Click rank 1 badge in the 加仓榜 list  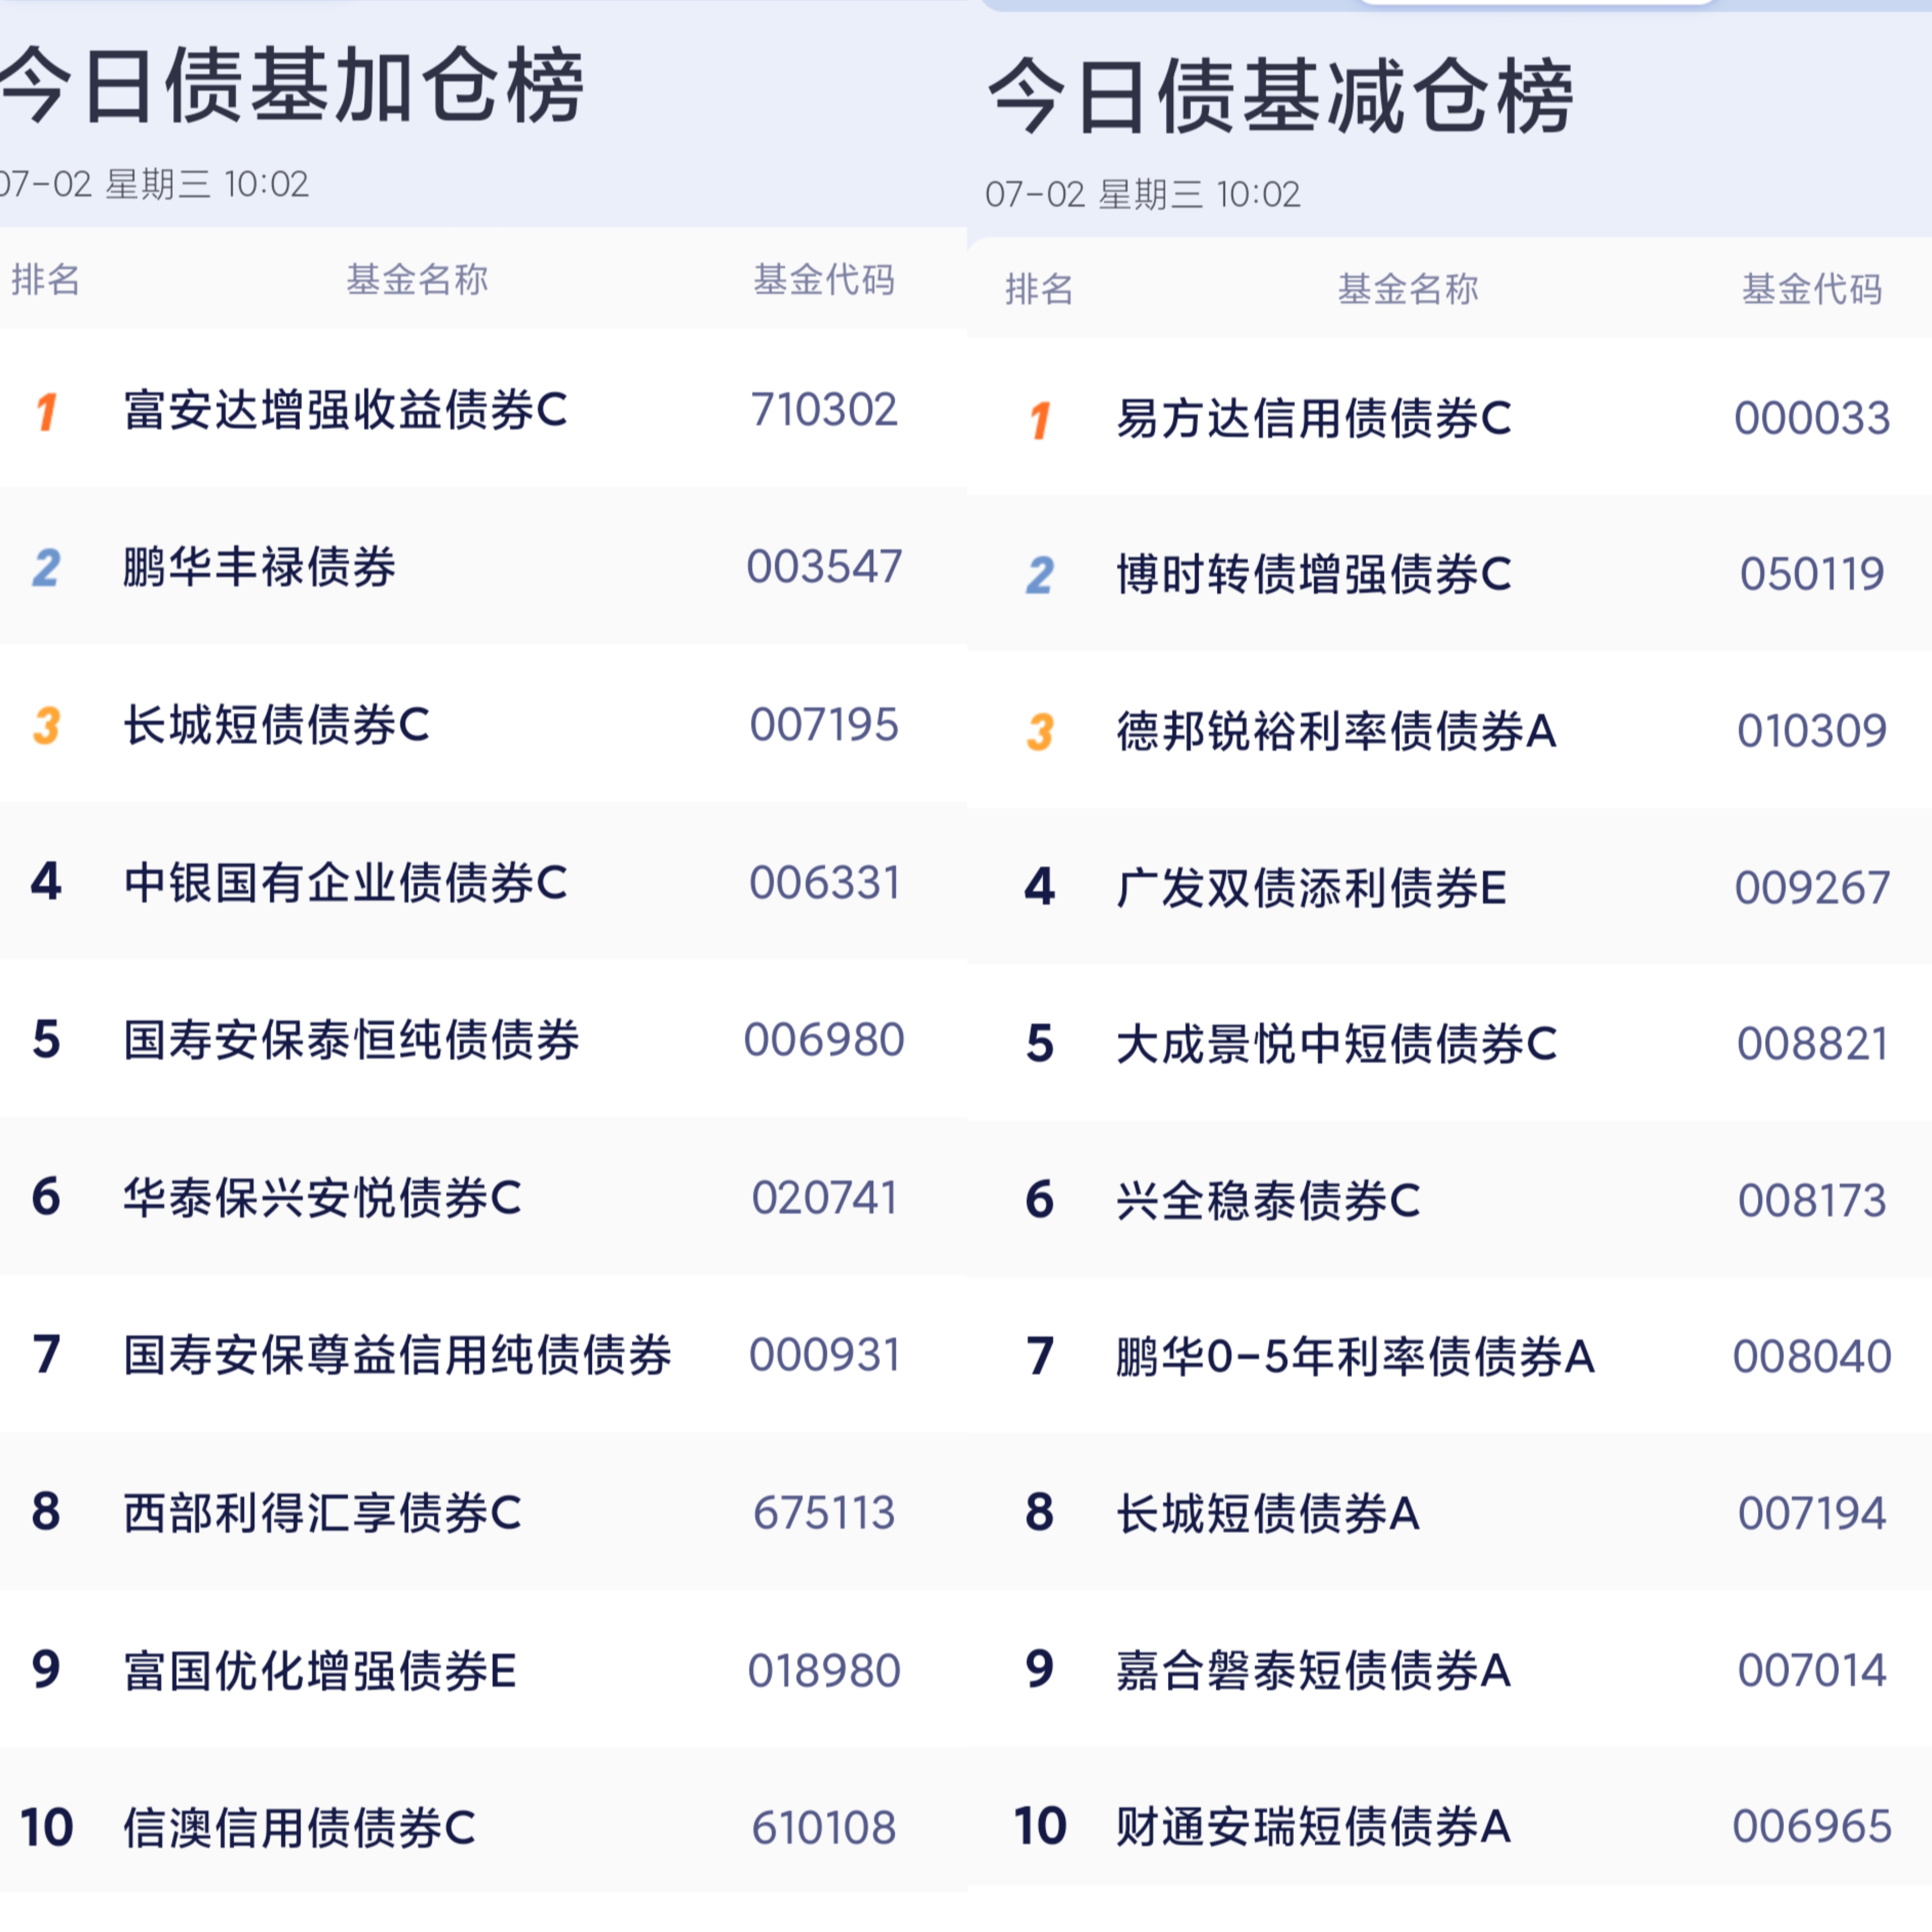click(x=46, y=412)
